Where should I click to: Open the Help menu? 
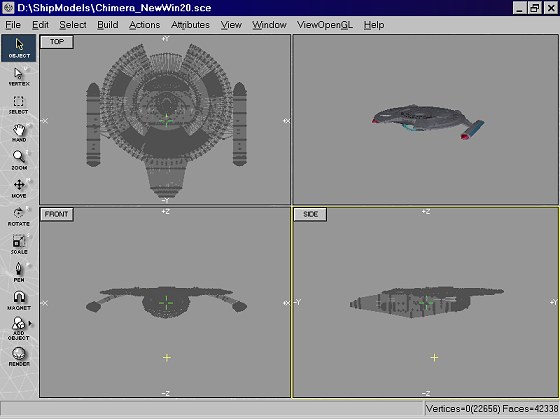374,25
